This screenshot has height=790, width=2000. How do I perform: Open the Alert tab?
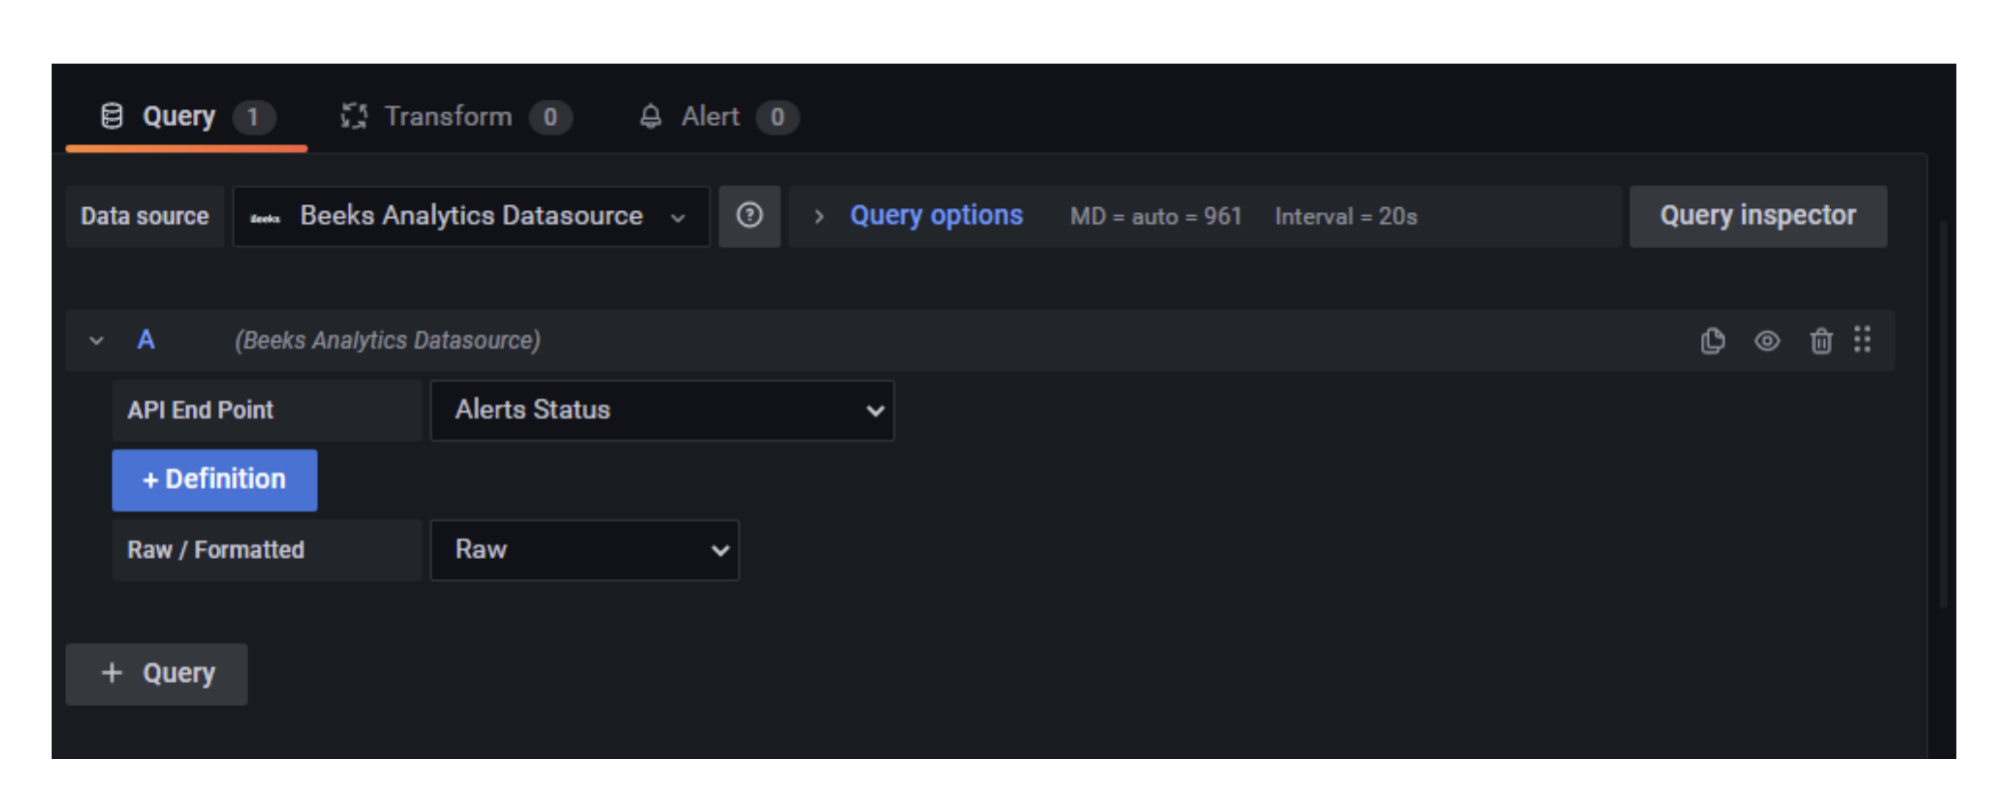click(718, 117)
